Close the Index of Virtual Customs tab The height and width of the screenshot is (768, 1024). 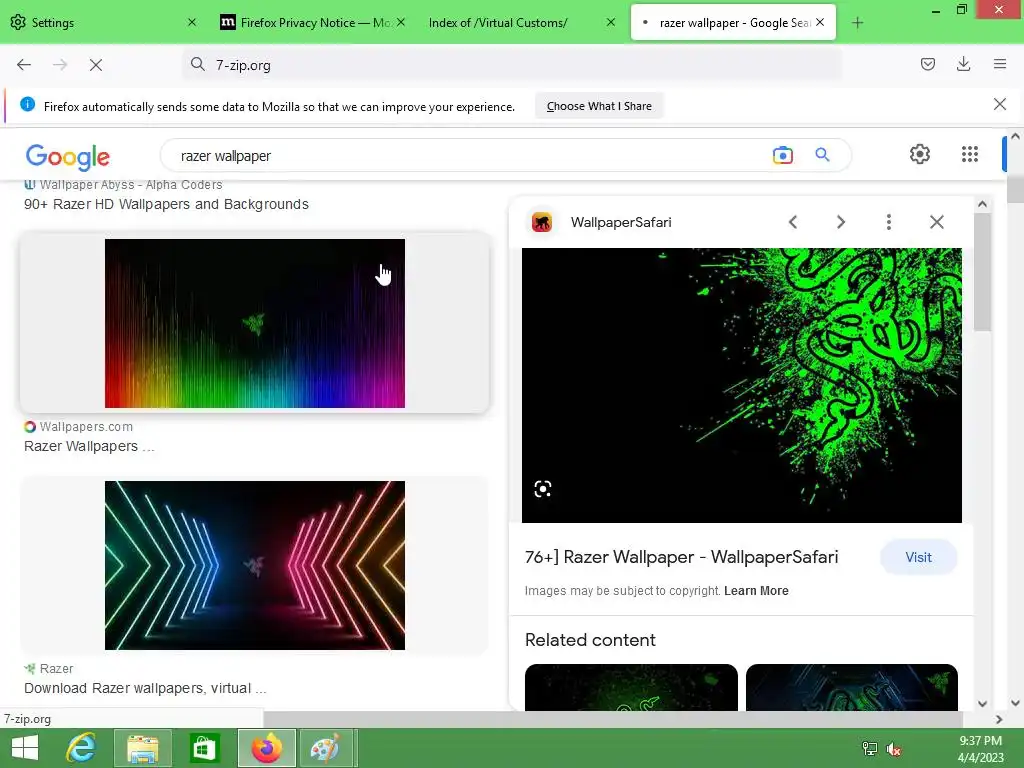point(611,22)
